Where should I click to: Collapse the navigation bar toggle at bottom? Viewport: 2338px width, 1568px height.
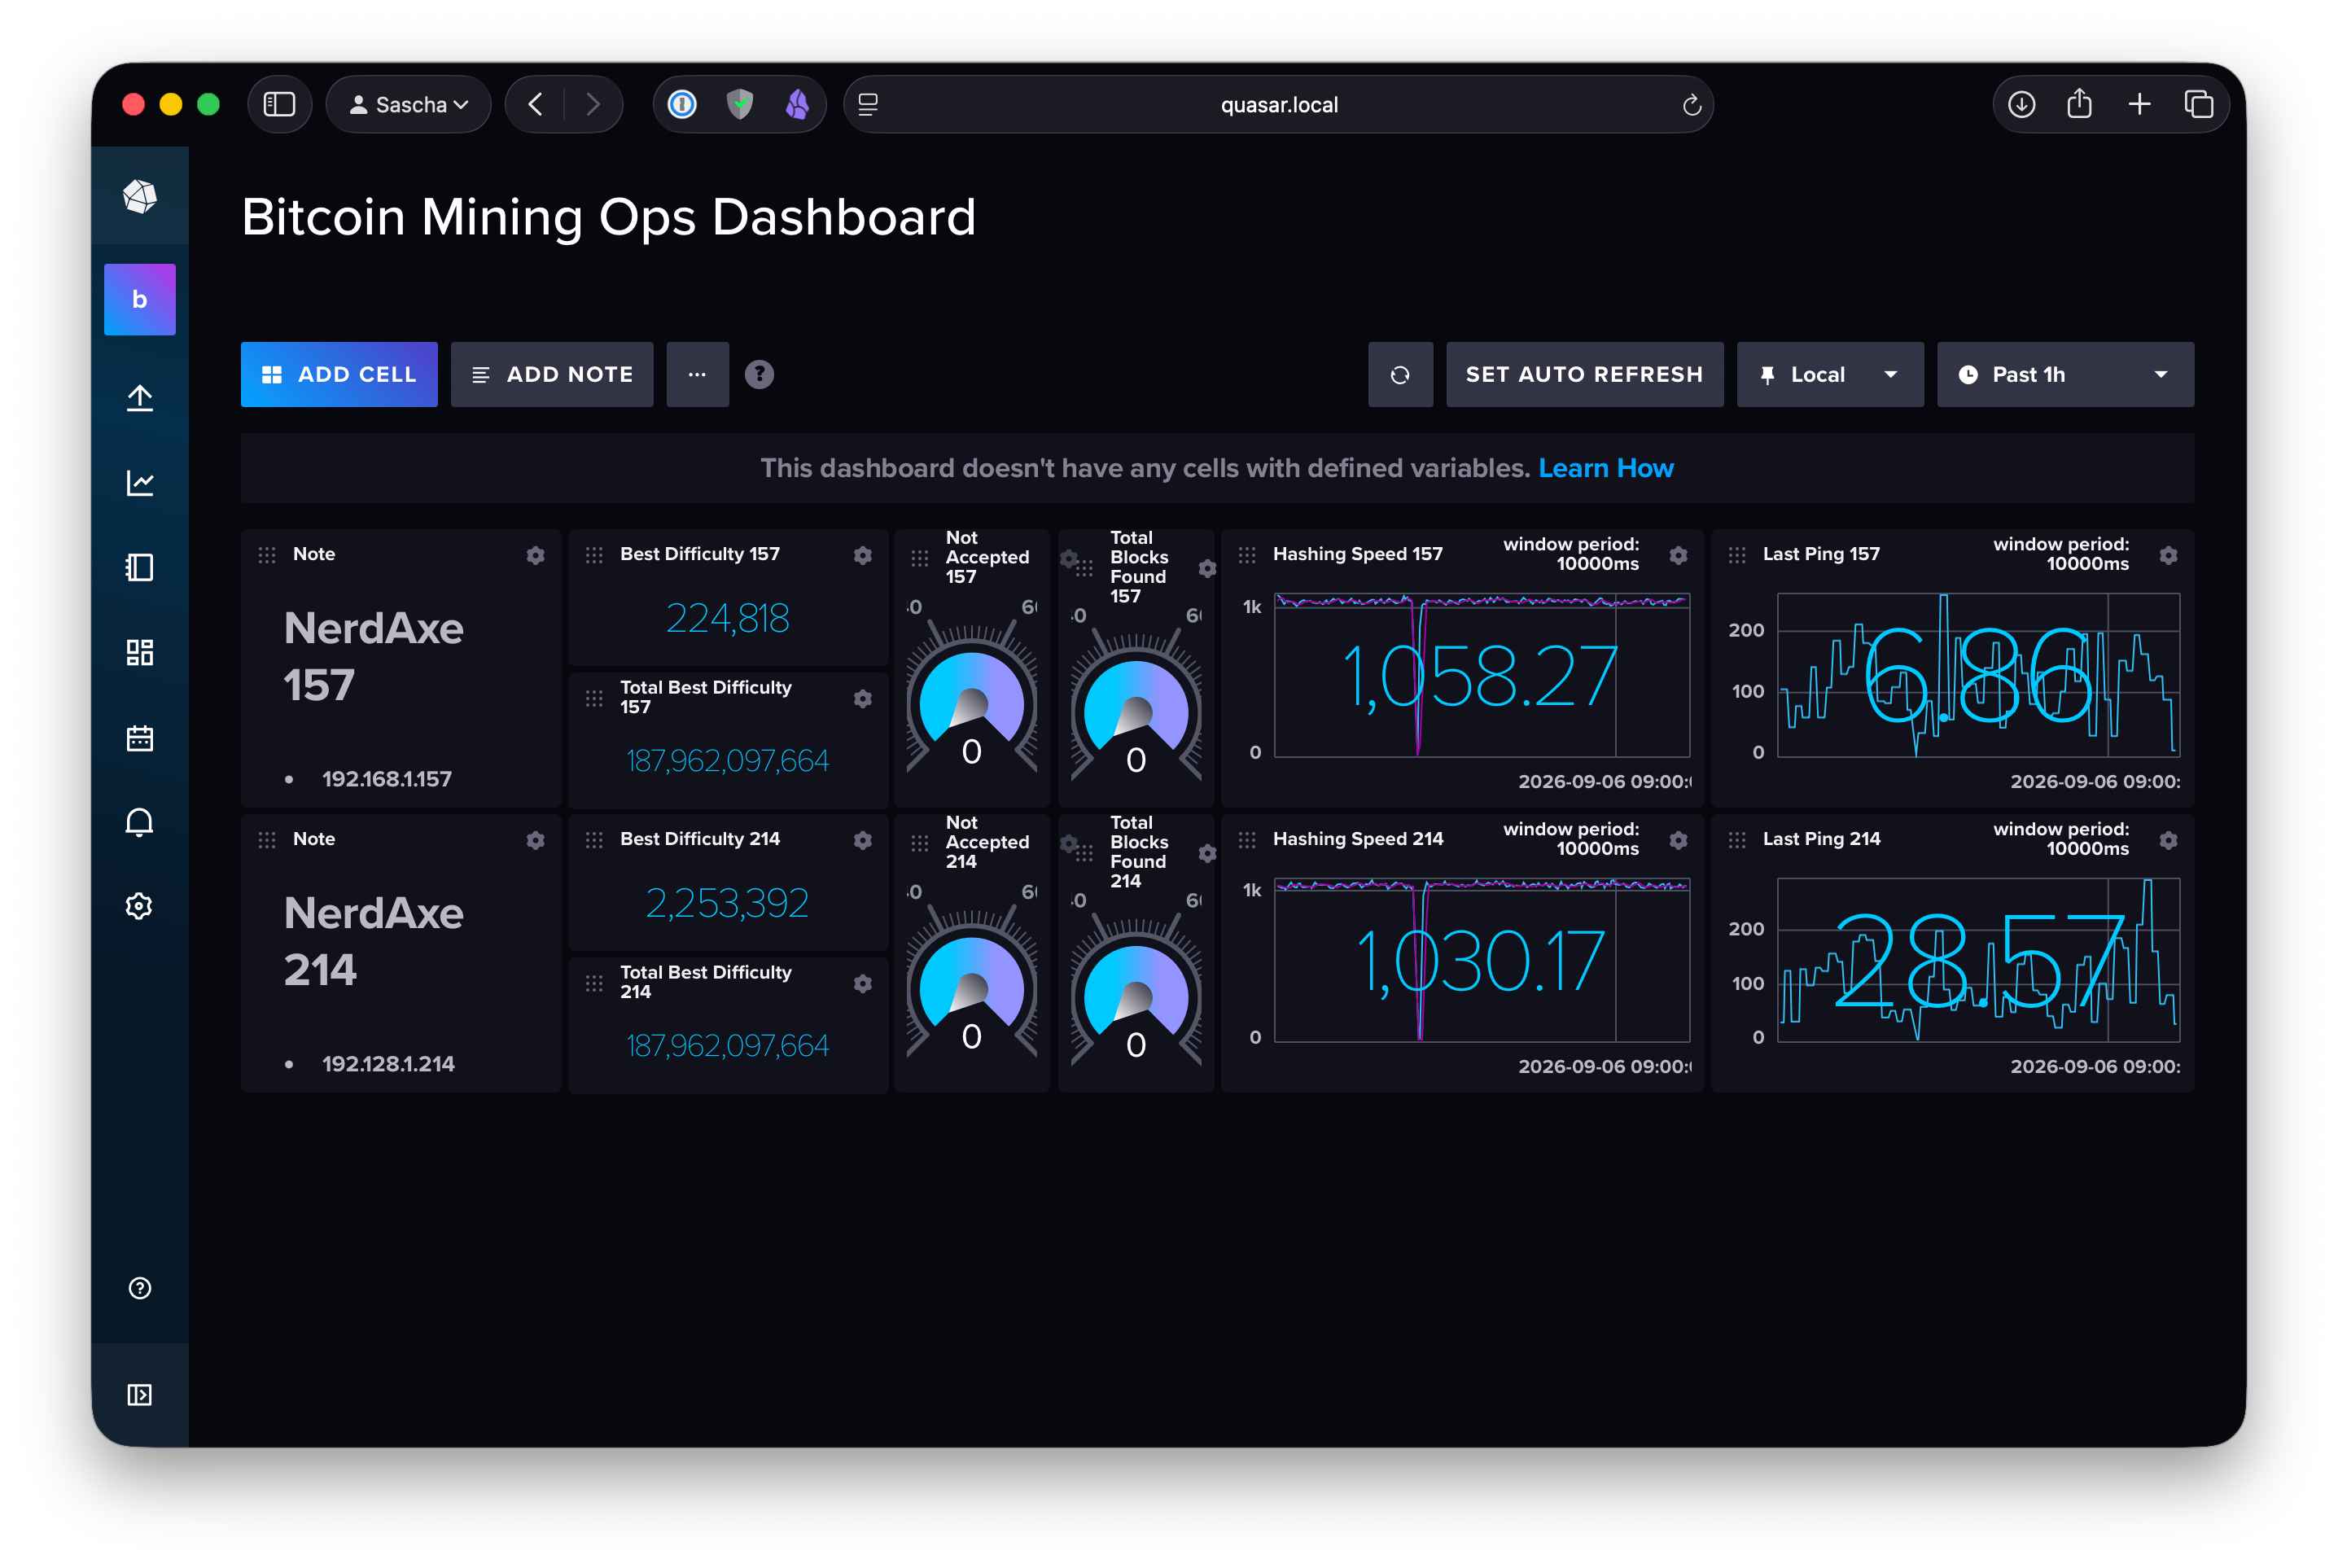tap(140, 1395)
